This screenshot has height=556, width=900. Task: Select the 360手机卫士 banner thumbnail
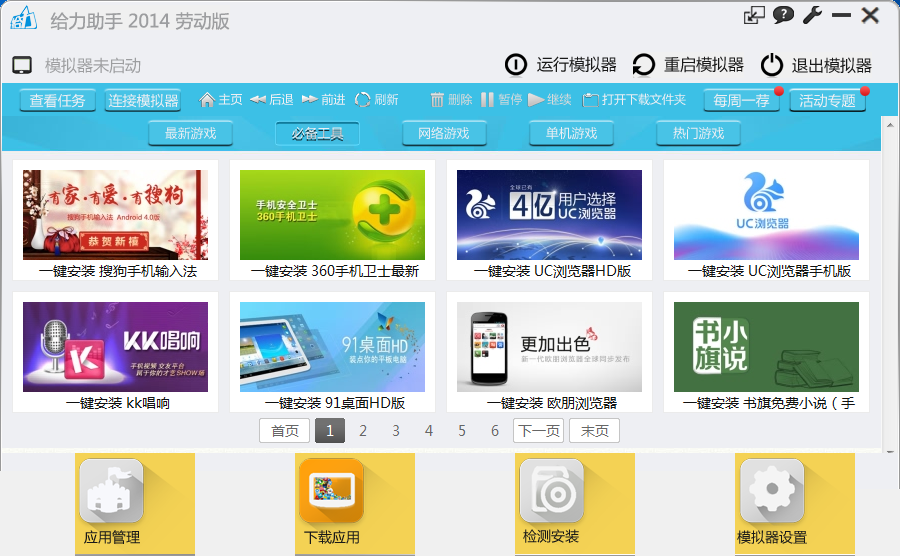(332, 215)
